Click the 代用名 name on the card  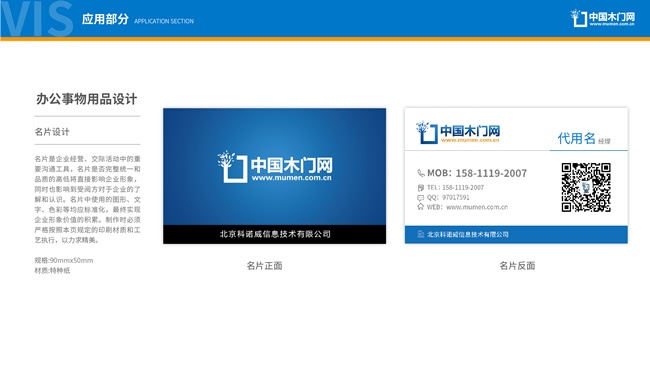(576, 138)
